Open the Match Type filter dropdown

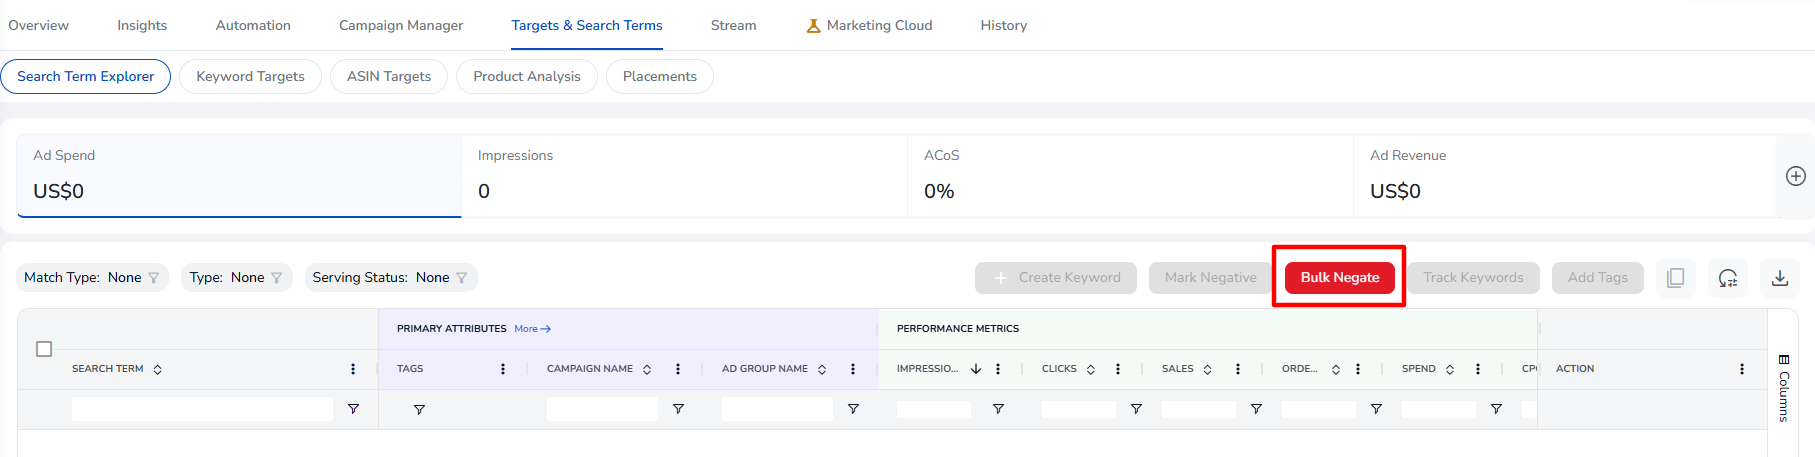coord(92,278)
